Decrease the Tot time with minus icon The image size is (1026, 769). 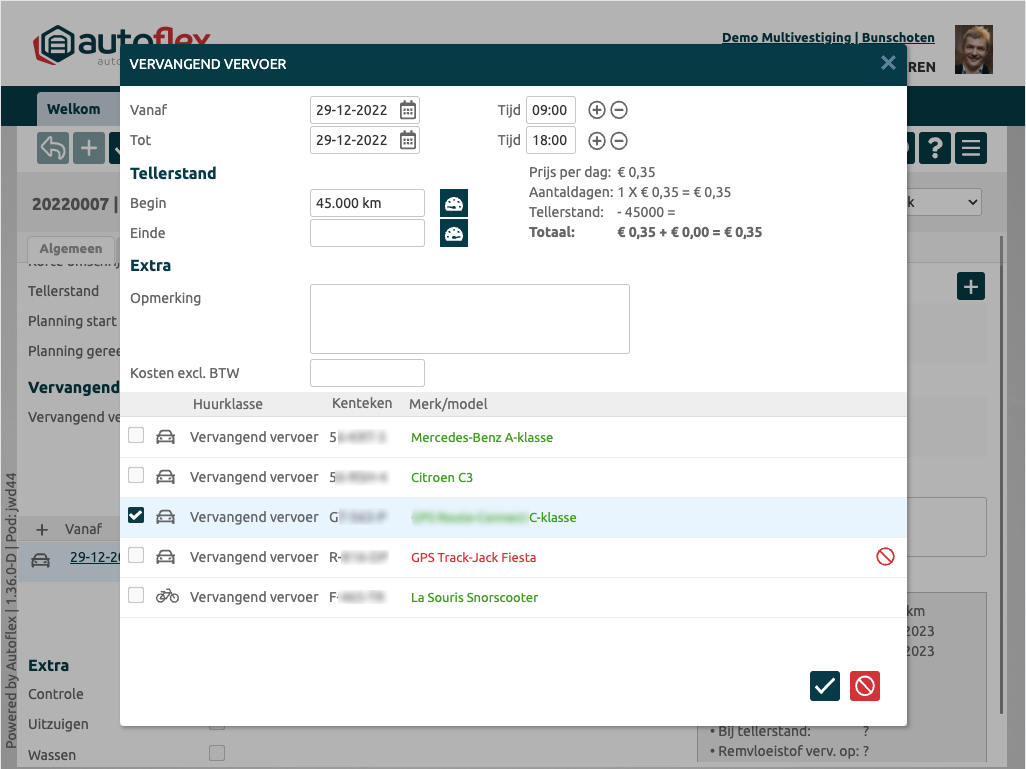click(x=619, y=141)
